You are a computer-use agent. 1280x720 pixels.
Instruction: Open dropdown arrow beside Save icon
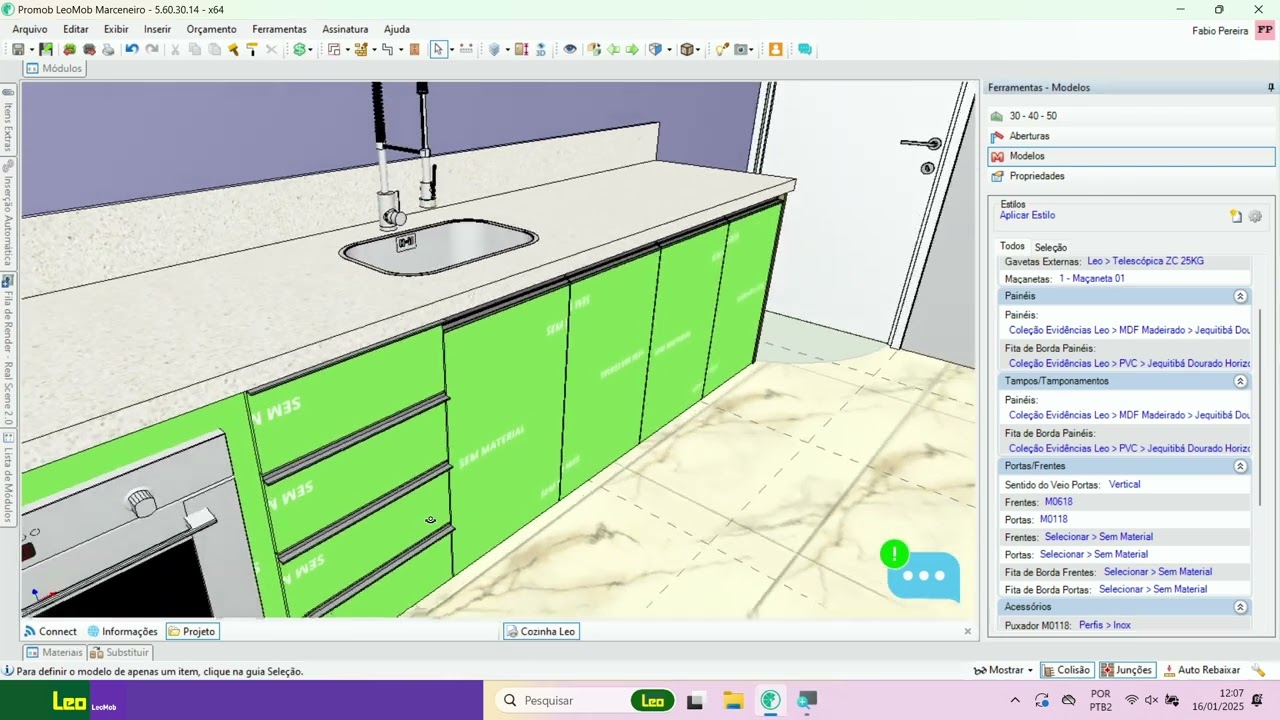(31, 50)
